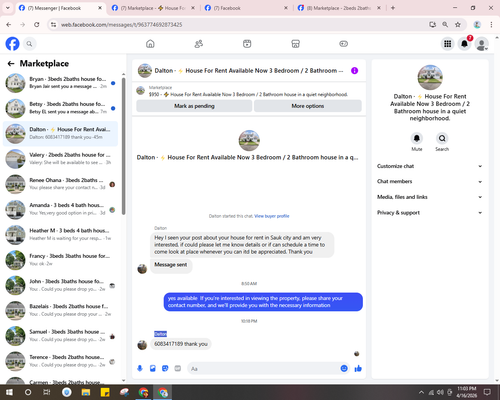This screenshot has width=500, height=400.
Task: Attach a file image icon
Action: [x=153, y=368]
